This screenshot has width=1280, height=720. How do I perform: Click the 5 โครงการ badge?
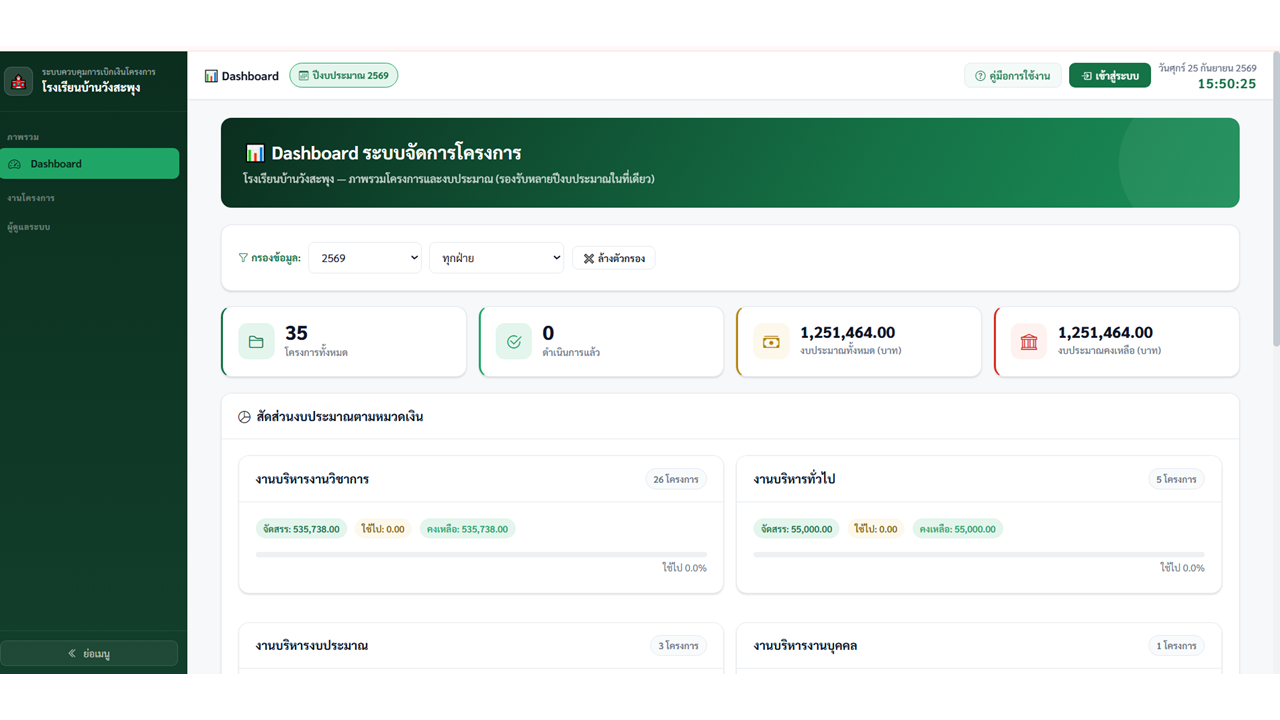tap(1177, 480)
